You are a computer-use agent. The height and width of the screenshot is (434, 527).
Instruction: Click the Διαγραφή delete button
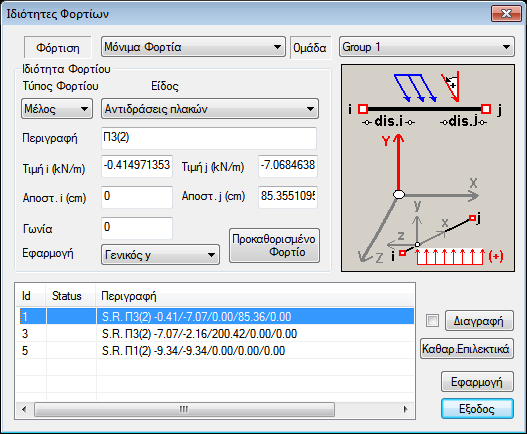(x=479, y=321)
